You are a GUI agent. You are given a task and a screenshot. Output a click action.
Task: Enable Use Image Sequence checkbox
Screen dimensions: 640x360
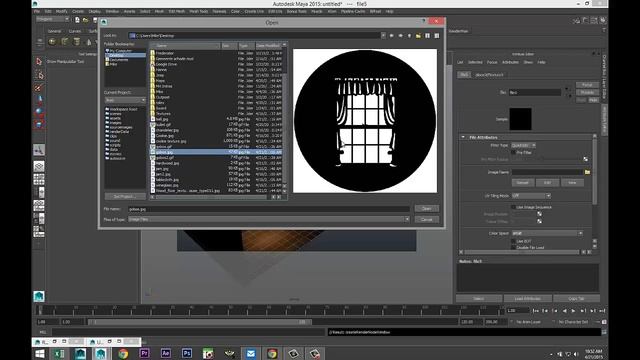(x=513, y=207)
